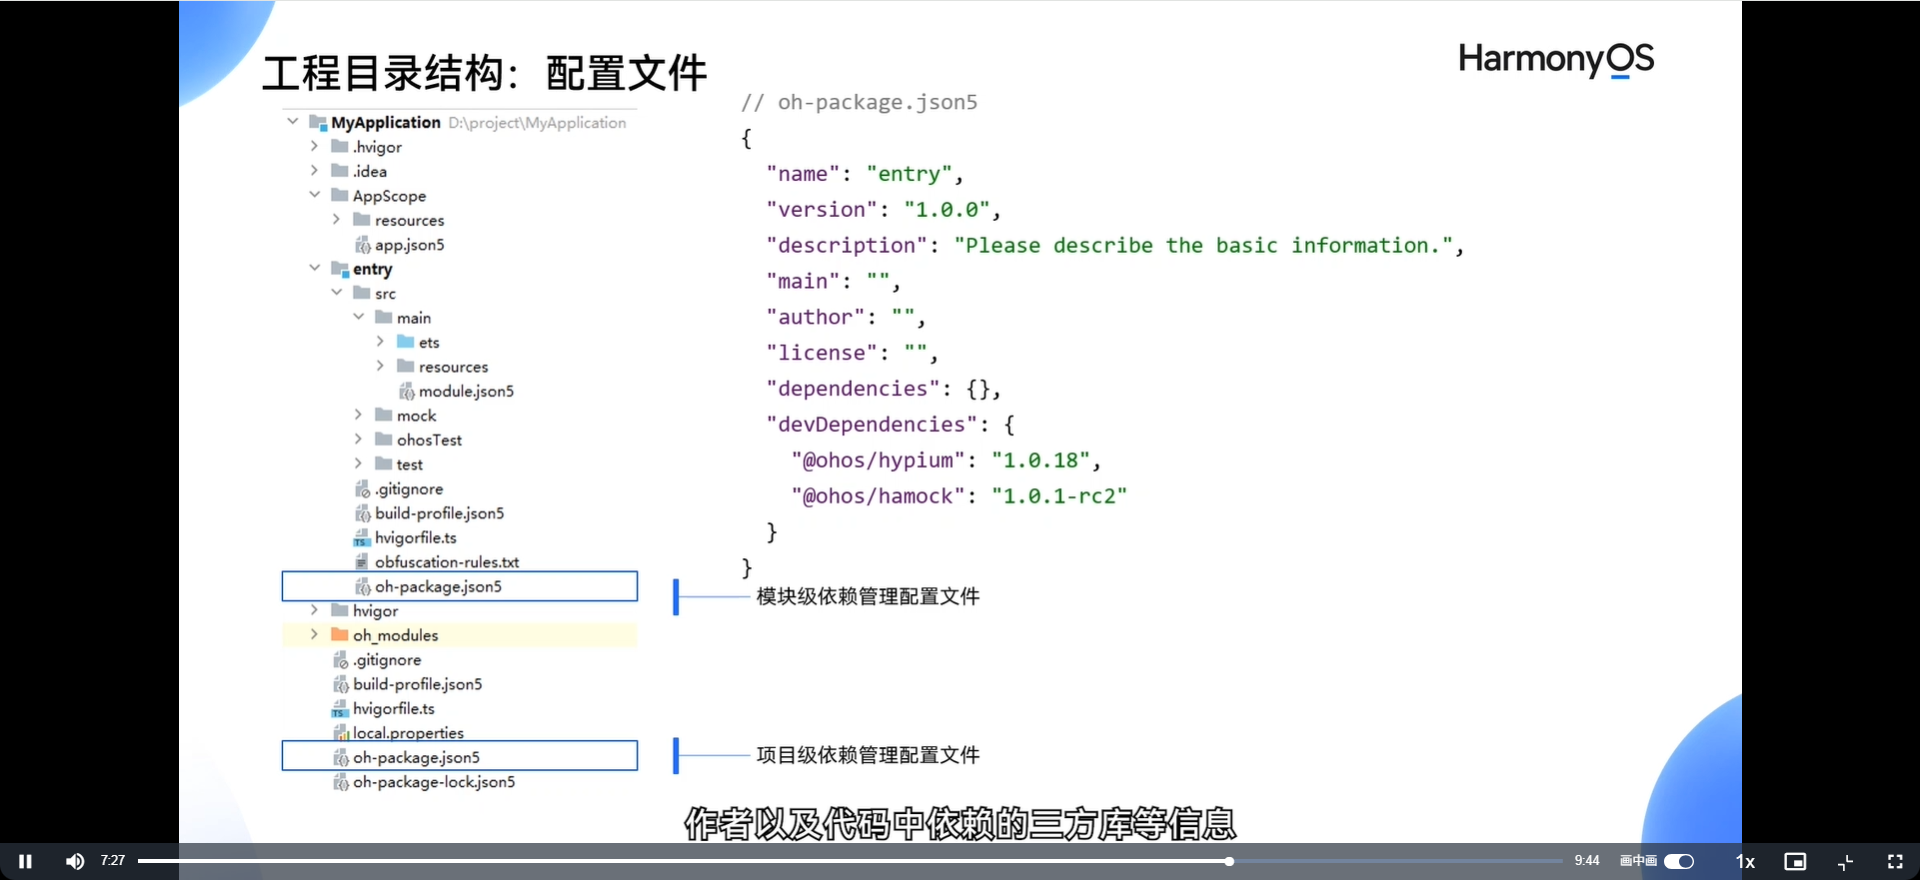Select obfuscation-rules.txt in the tree
1920x880 pixels.
coord(447,562)
